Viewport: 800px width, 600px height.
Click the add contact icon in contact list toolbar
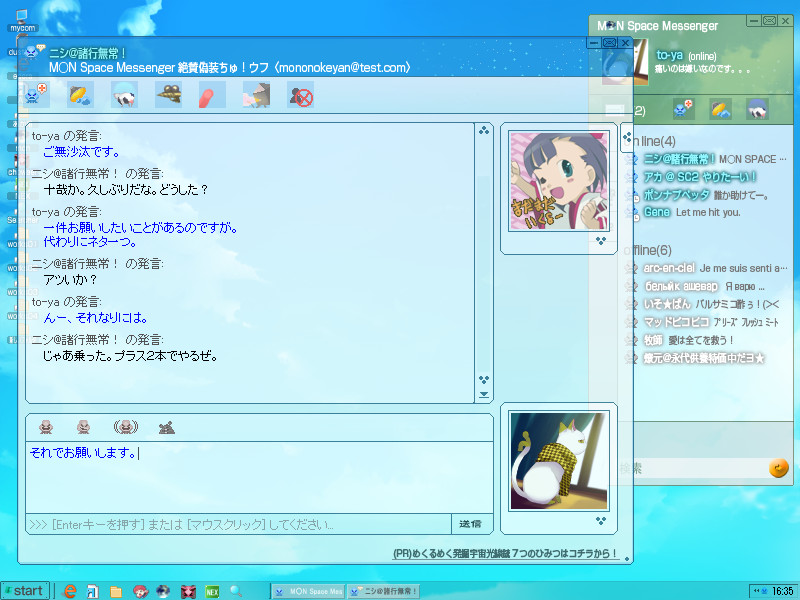pyautogui.click(x=683, y=109)
